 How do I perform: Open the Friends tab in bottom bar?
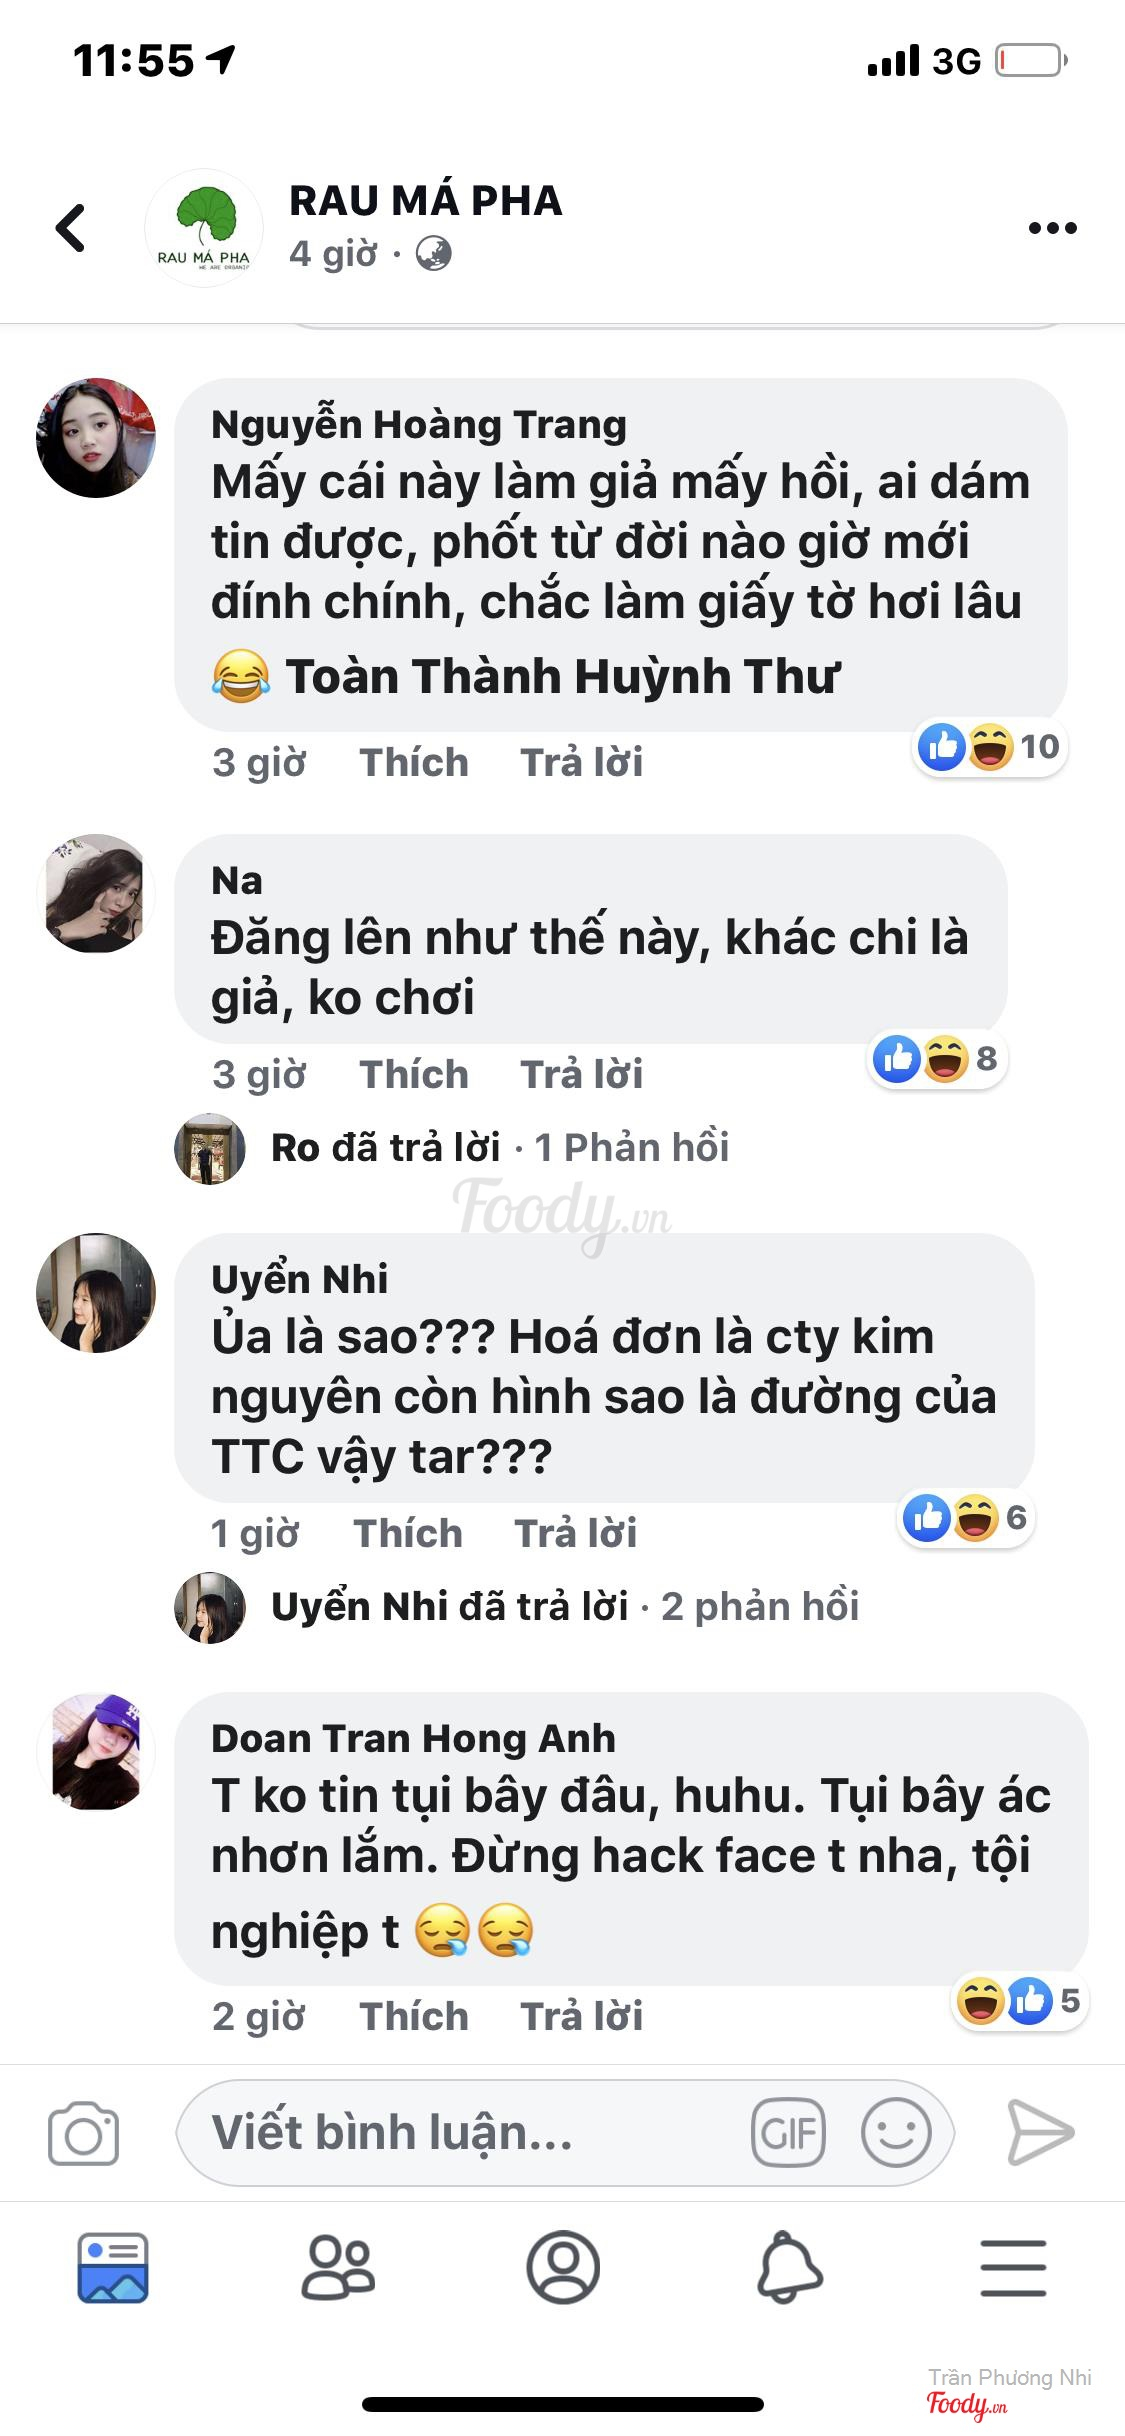click(338, 2267)
